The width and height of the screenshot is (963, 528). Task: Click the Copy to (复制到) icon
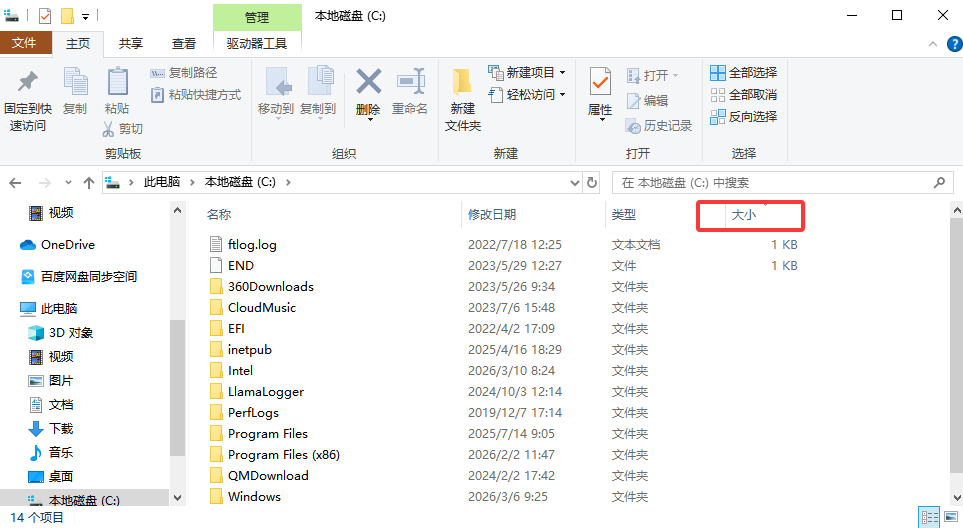319,81
